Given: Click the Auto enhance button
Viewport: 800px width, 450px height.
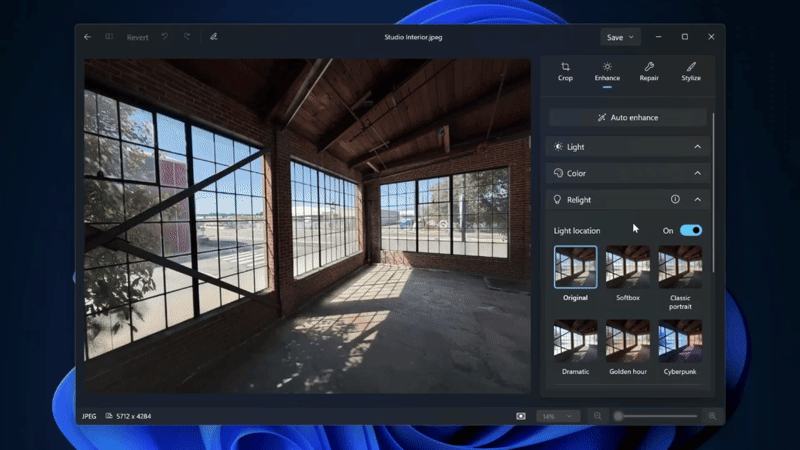Looking at the screenshot, I should pos(628,117).
